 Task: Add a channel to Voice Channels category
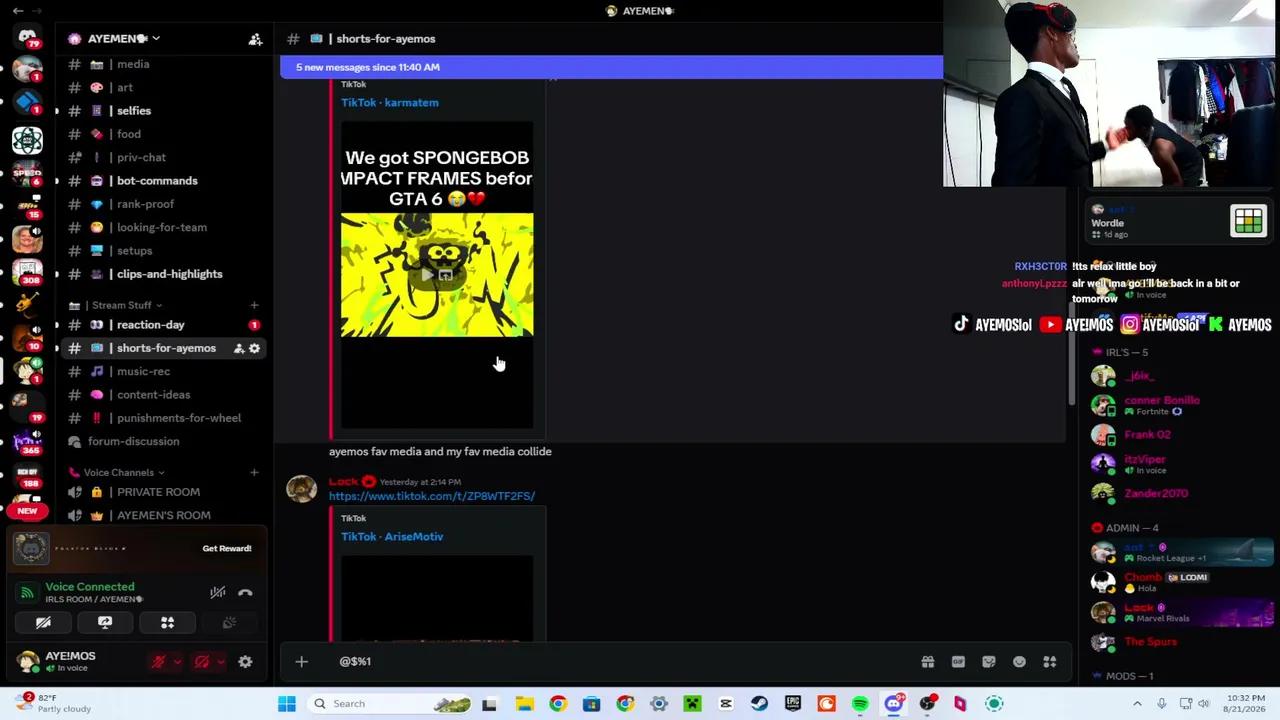(x=254, y=472)
